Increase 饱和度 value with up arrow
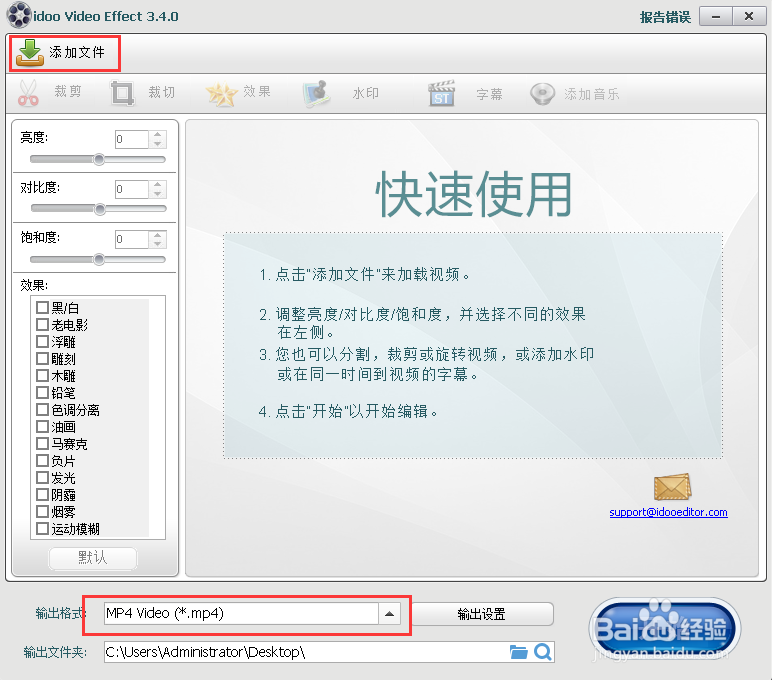The height and width of the screenshot is (680, 772). pyautogui.click(x=158, y=235)
